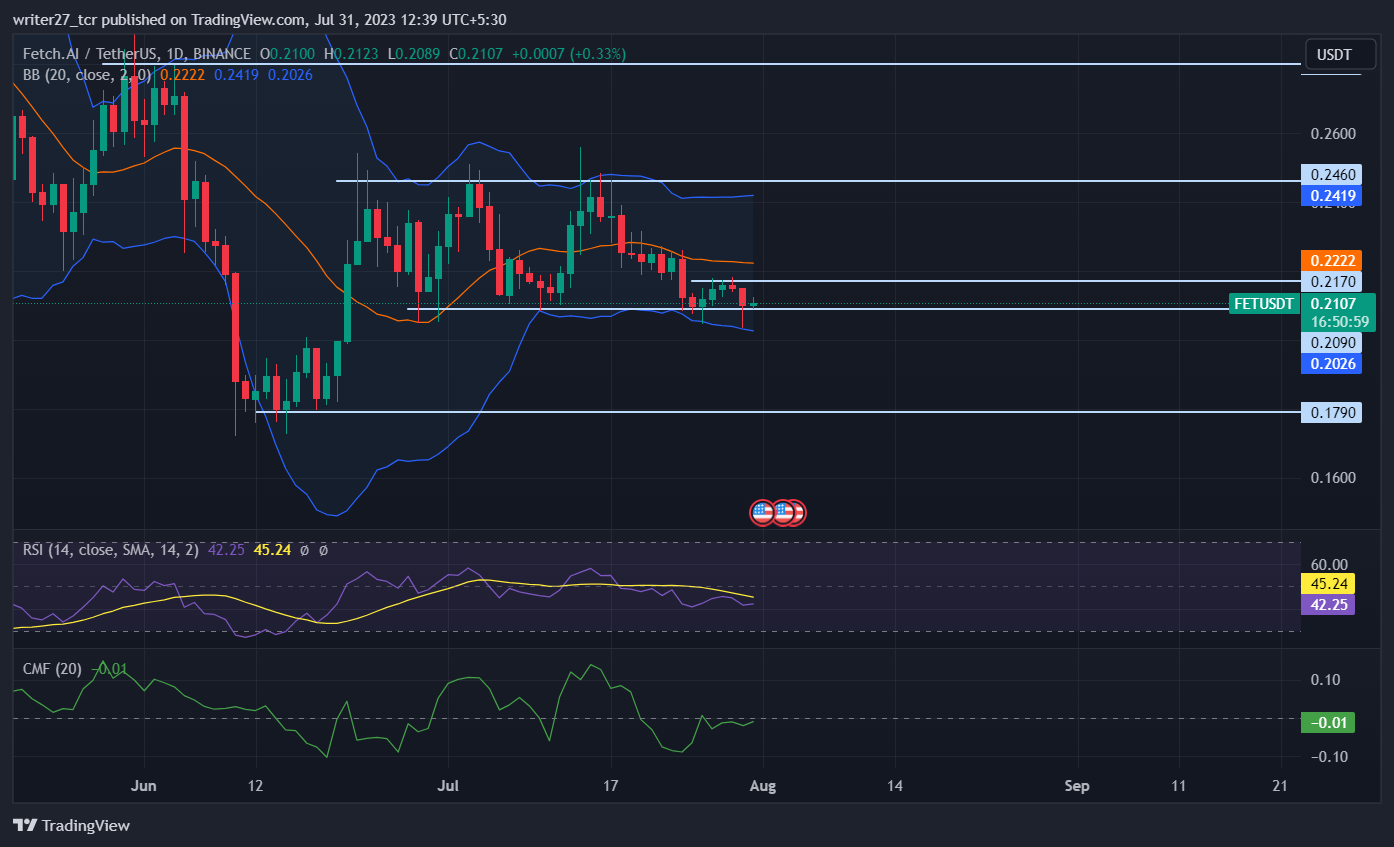Click the purple 42.25 RSI scale label
The image size is (1394, 847).
pyautogui.click(x=1327, y=604)
